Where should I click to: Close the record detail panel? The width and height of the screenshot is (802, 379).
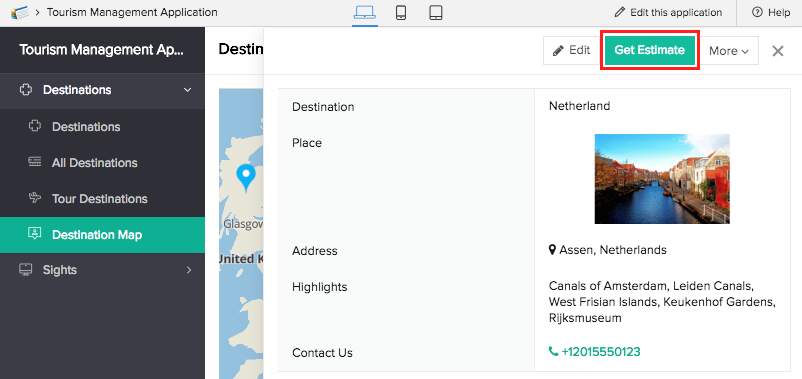pyautogui.click(x=777, y=51)
